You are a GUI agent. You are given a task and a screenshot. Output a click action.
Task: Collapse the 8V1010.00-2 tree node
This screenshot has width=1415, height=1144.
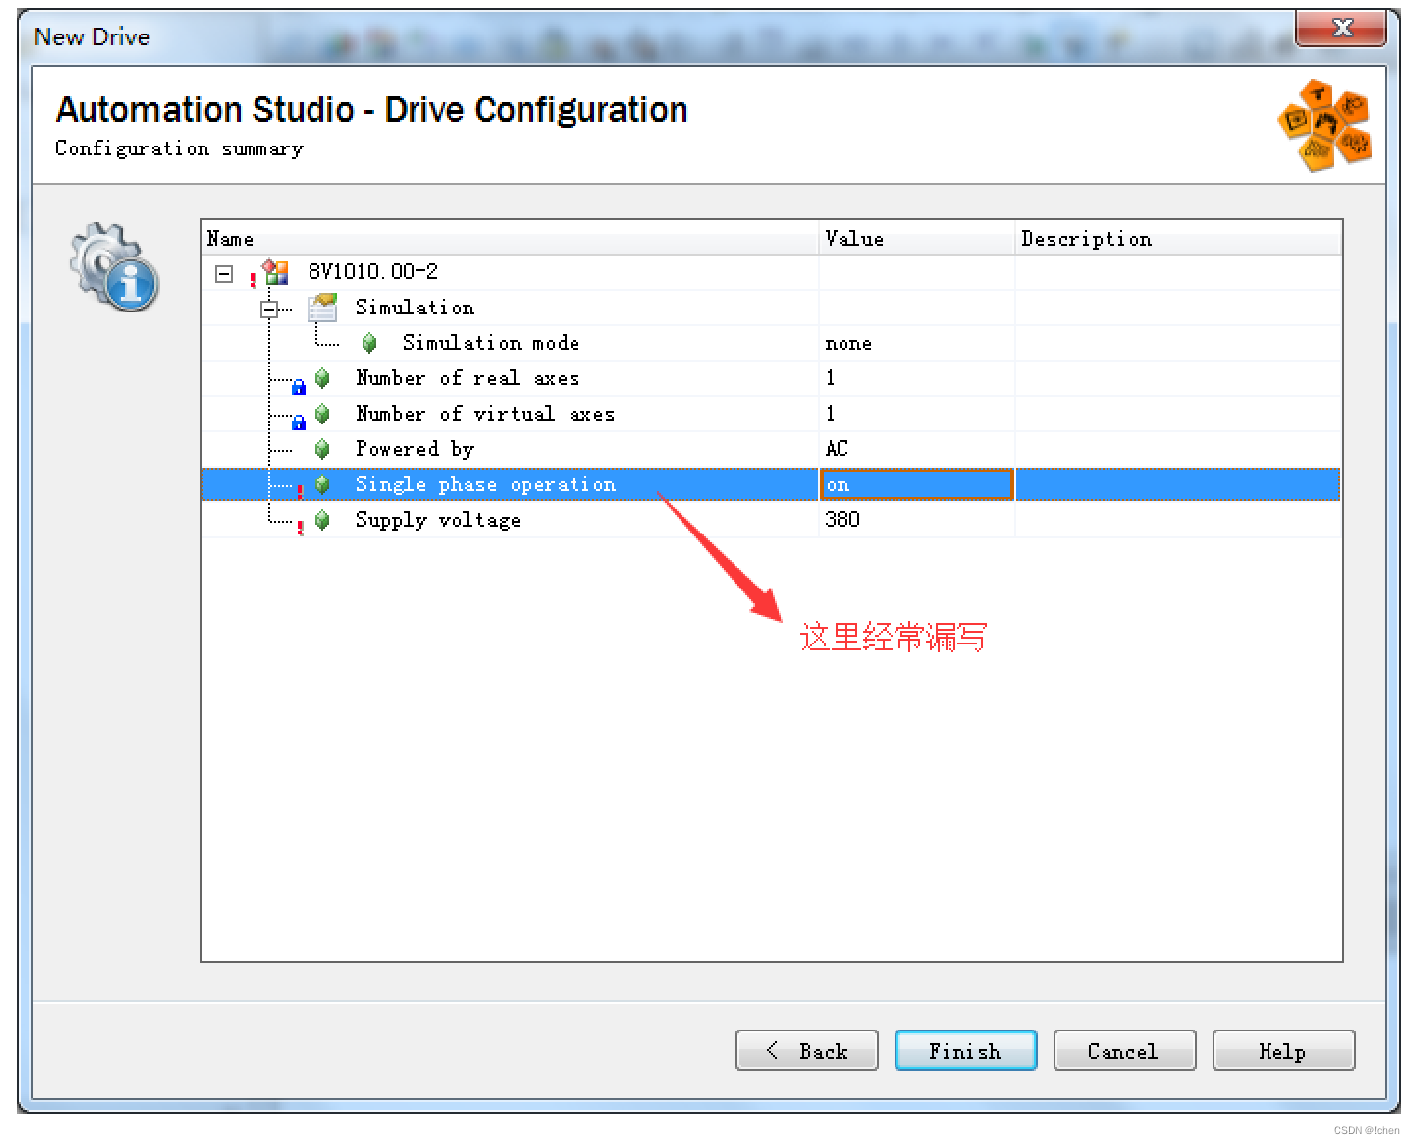(224, 273)
